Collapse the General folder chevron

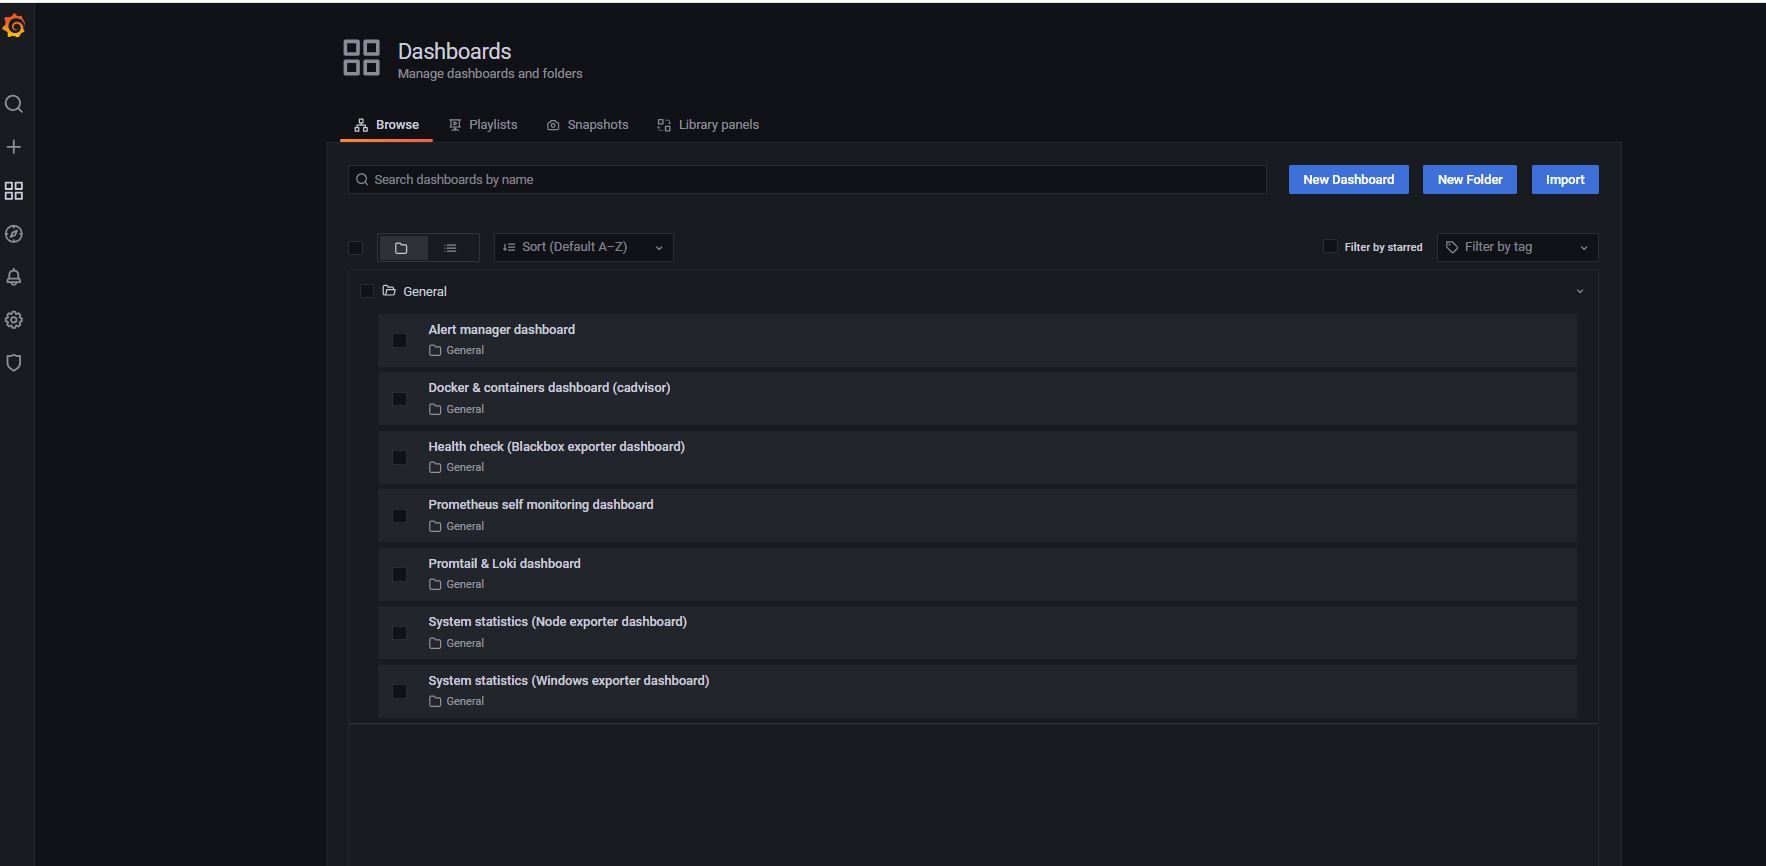pyautogui.click(x=1580, y=291)
